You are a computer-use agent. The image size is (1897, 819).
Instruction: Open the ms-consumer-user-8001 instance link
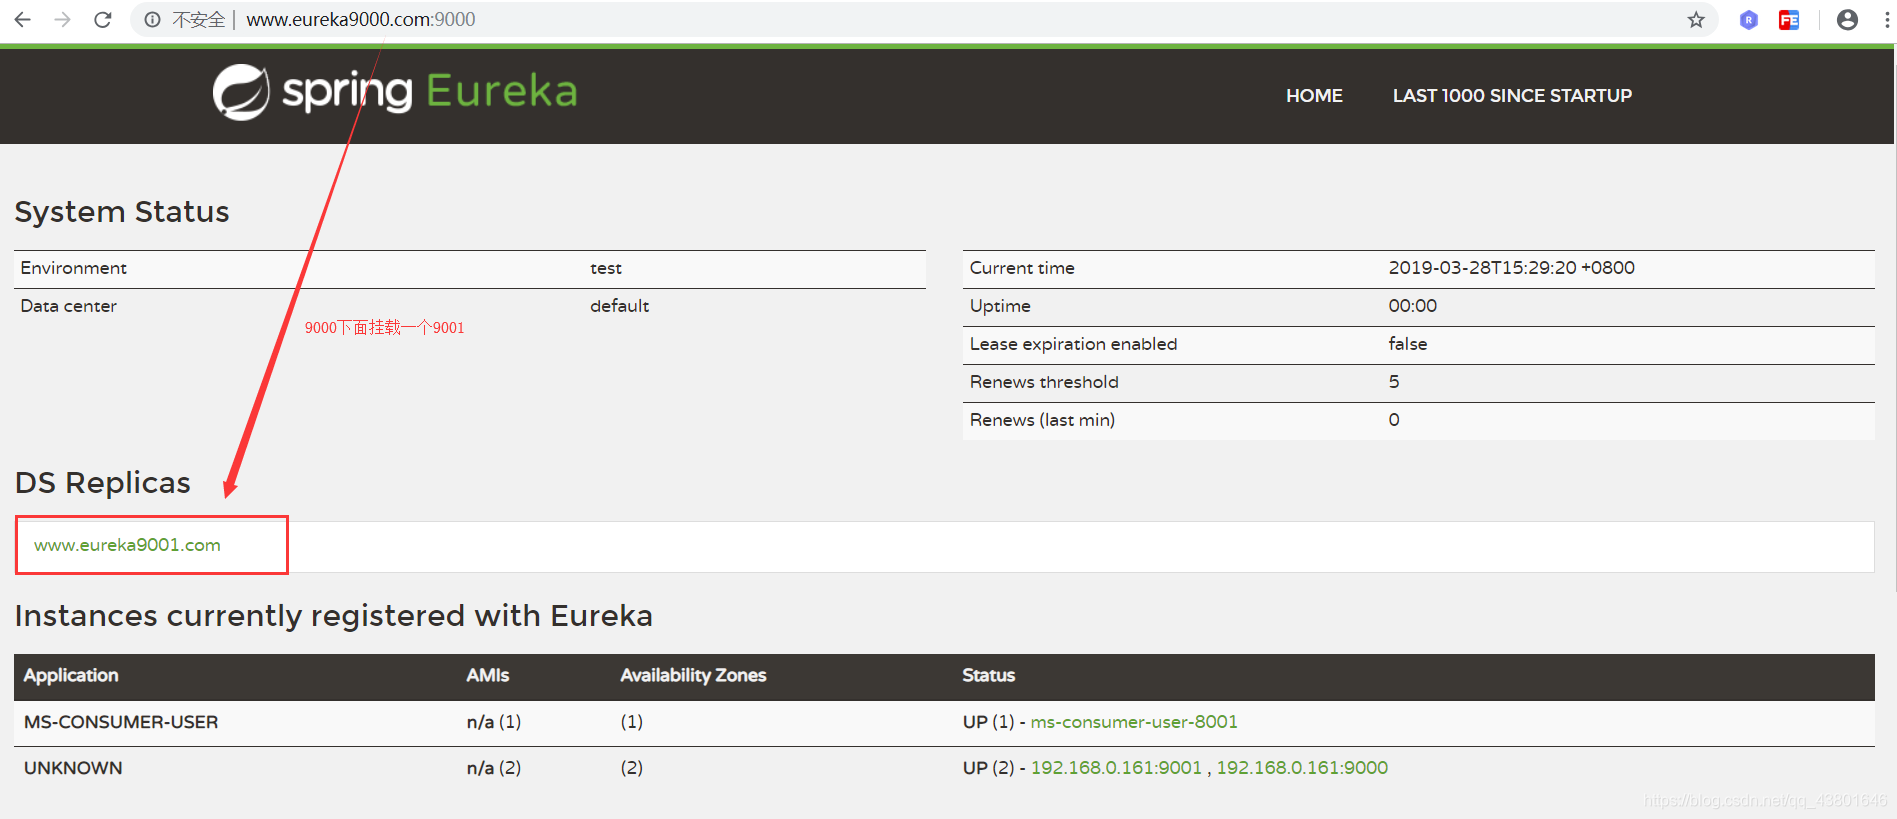coord(1134,722)
